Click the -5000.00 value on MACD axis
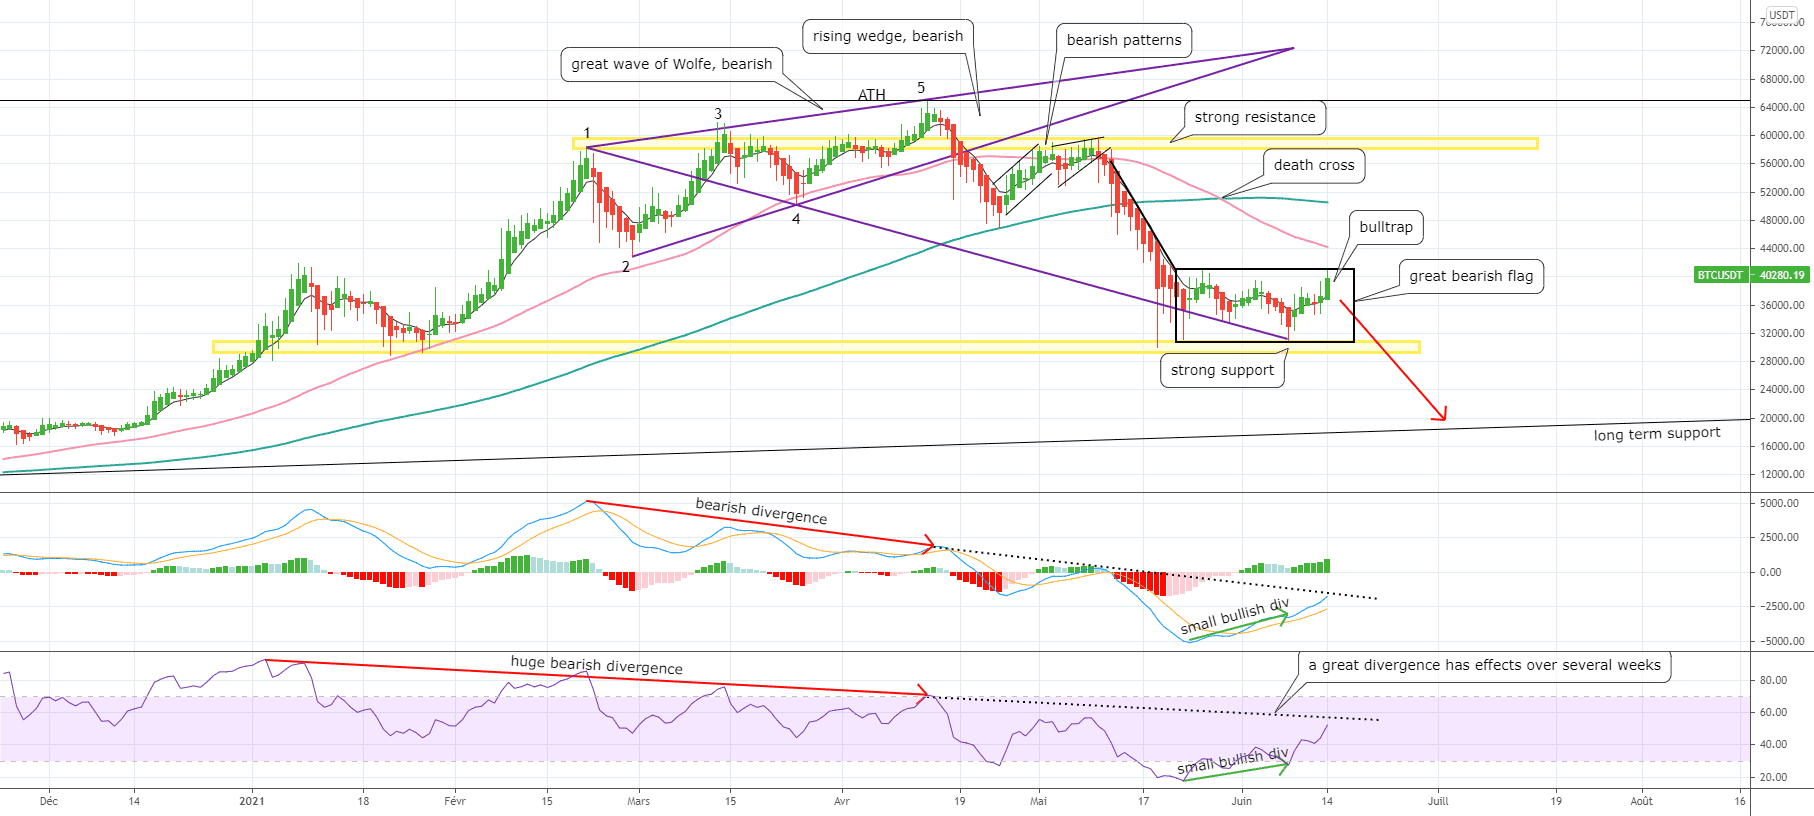The width and height of the screenshot is (1814, 816). point(1782,641)
